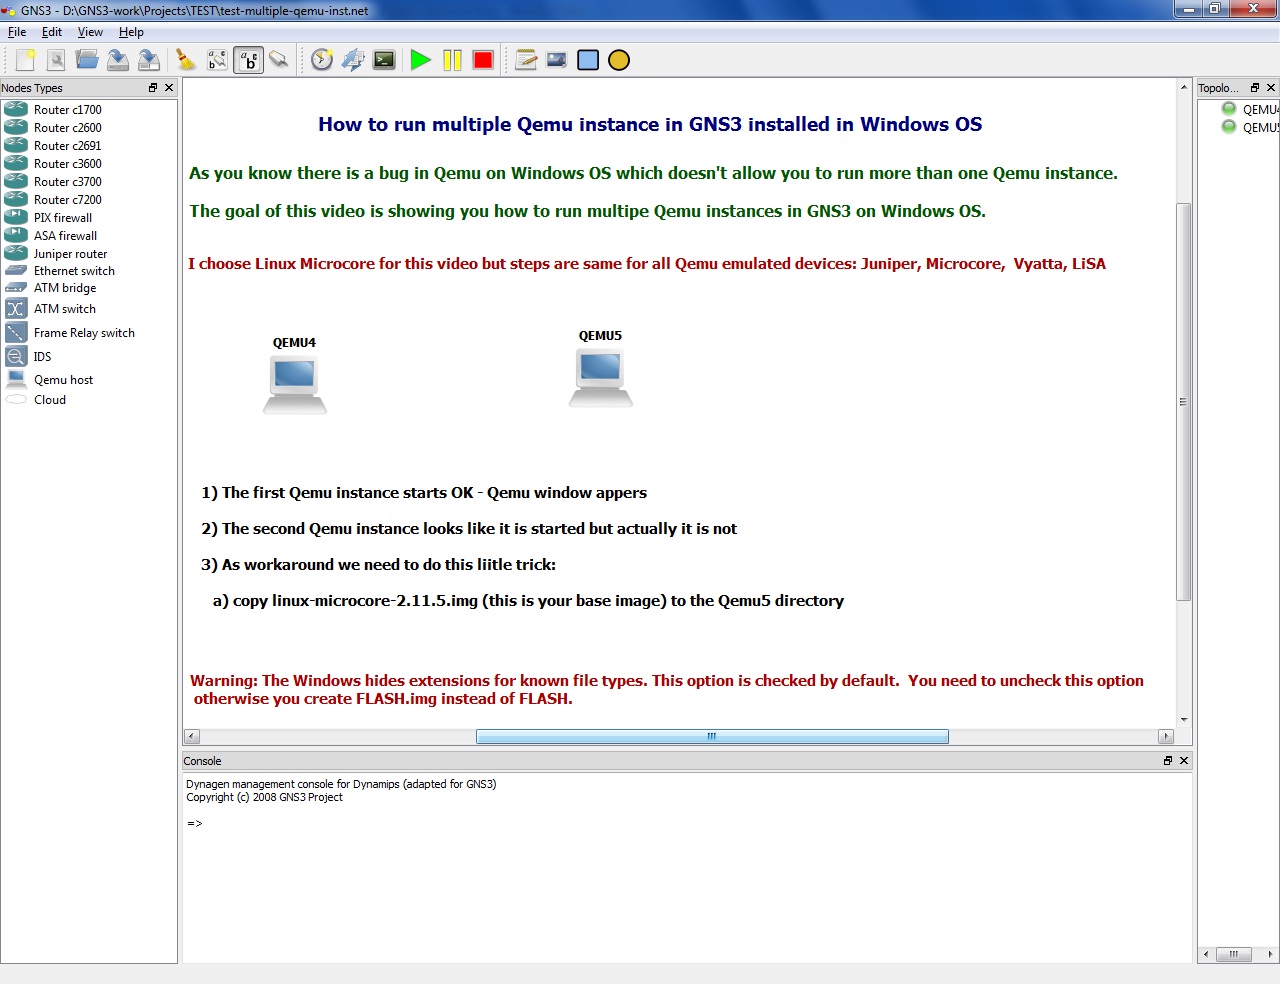1280x984 pixels.
Task: Select ASA firewall node type
Action: click(66, 236)
